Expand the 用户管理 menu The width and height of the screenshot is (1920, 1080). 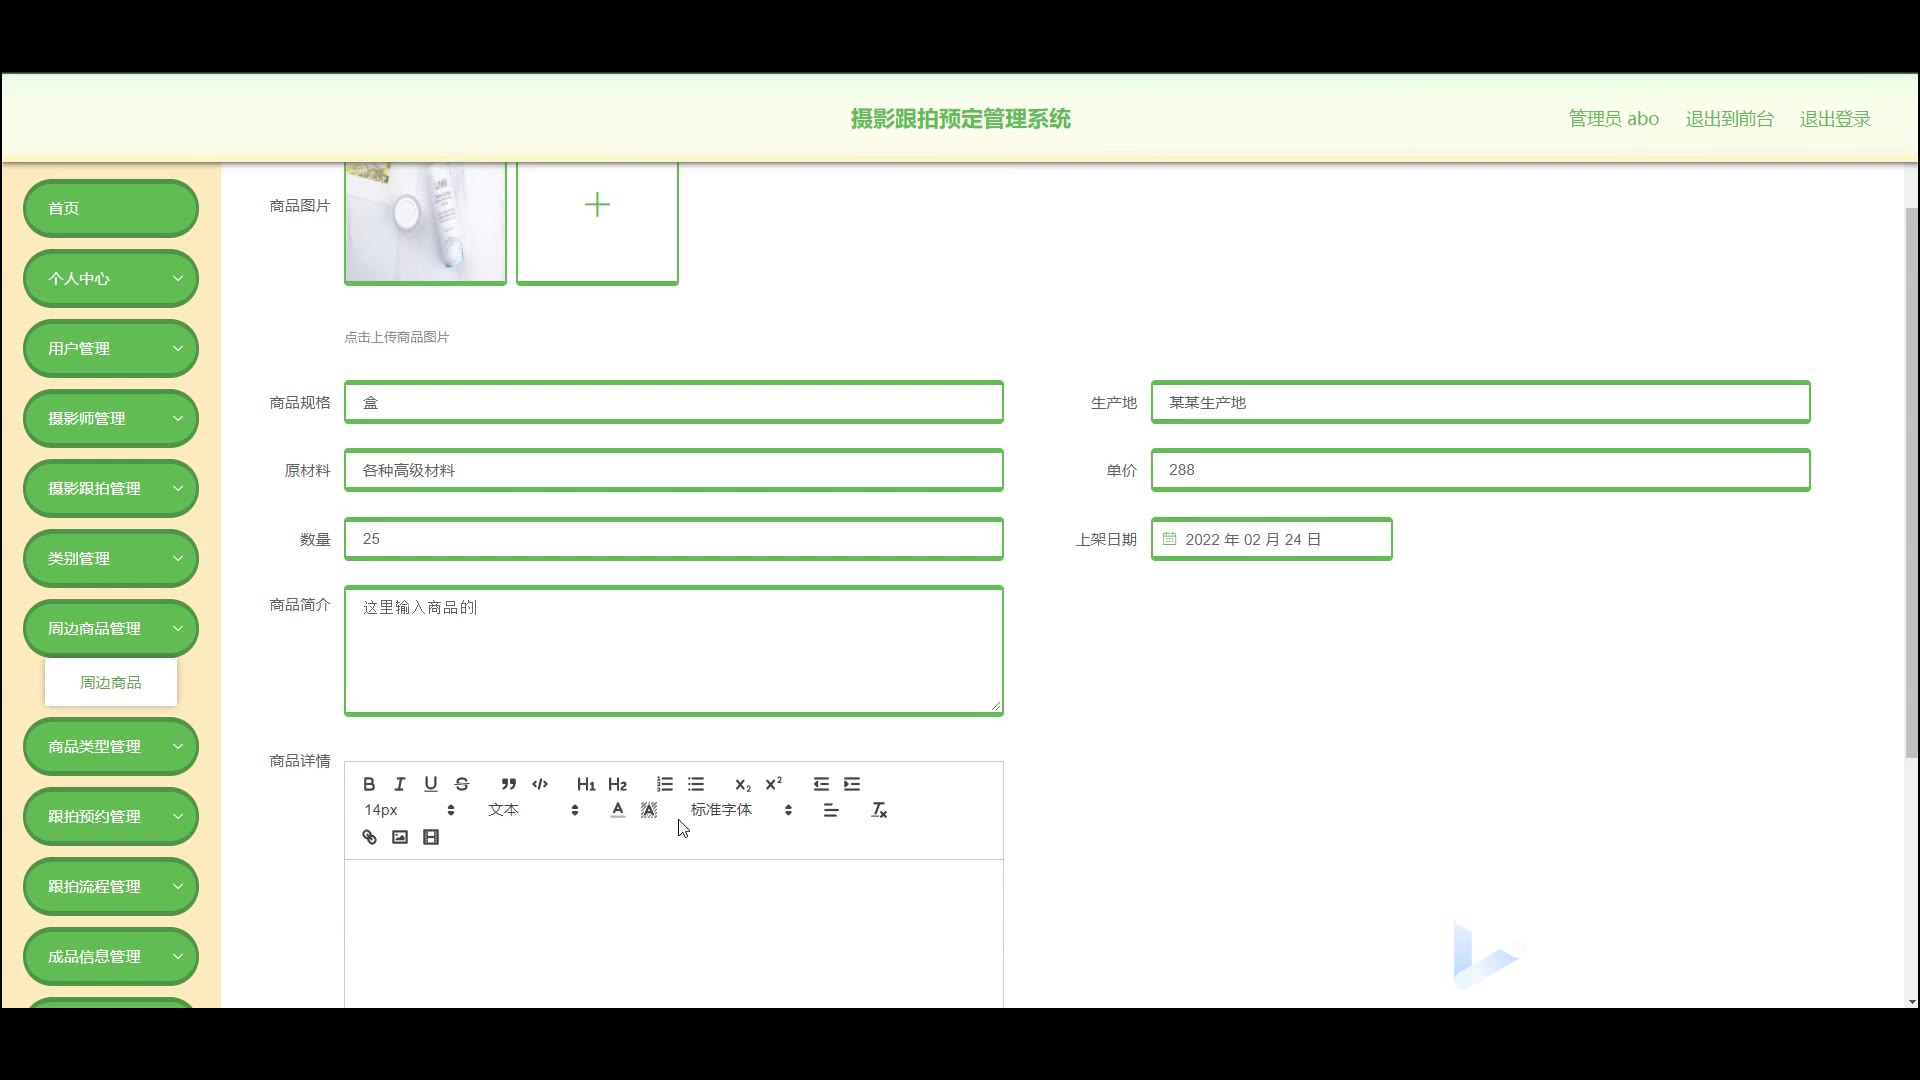click(111, 348)
